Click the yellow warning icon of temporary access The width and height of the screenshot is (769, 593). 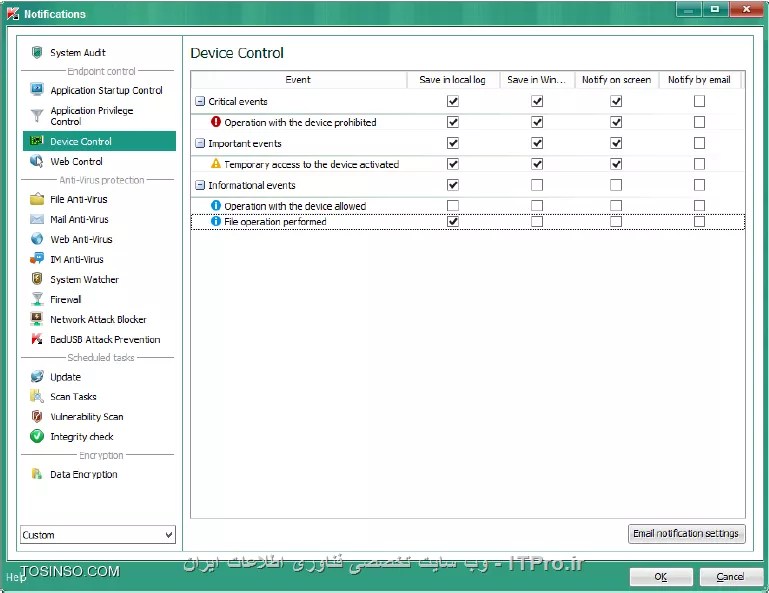click(216, 164)
